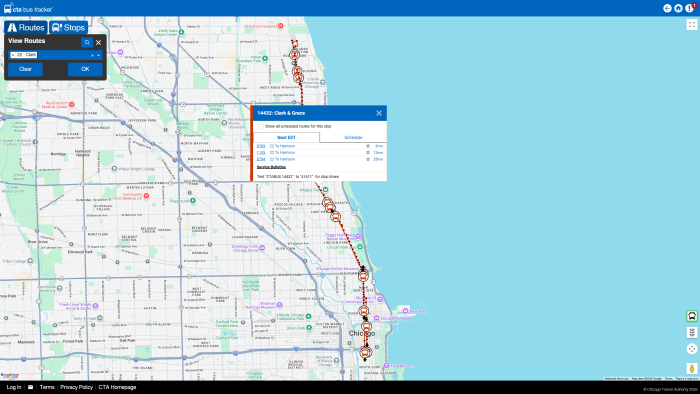Click the Union Park map marker
This screenshot has height=394, width=700.
click(x=308, y=328)
